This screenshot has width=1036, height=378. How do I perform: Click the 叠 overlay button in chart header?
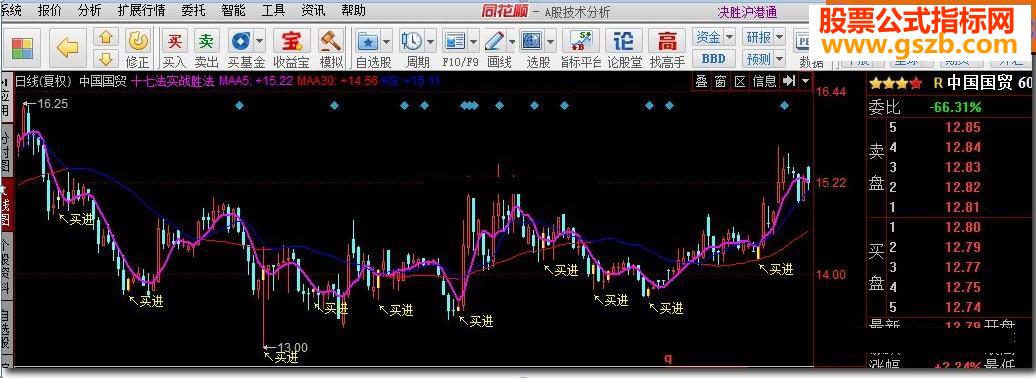click(x=702, y=81)
